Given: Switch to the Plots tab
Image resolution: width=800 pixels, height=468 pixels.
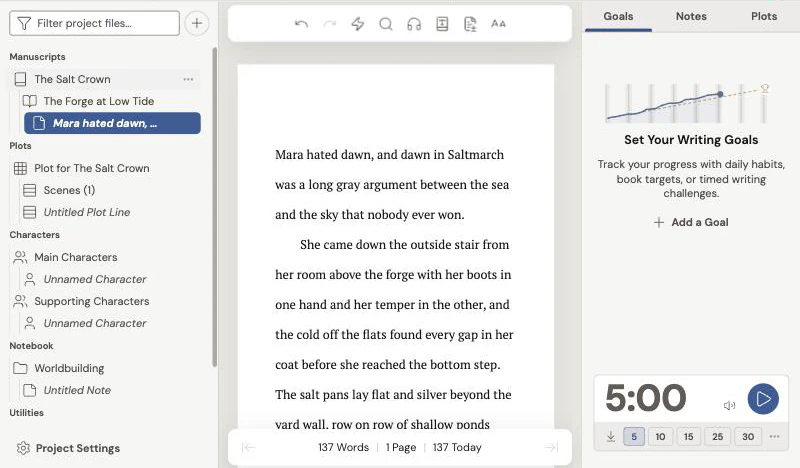Looking at the screenshot, I should click(x=764, y=16).
